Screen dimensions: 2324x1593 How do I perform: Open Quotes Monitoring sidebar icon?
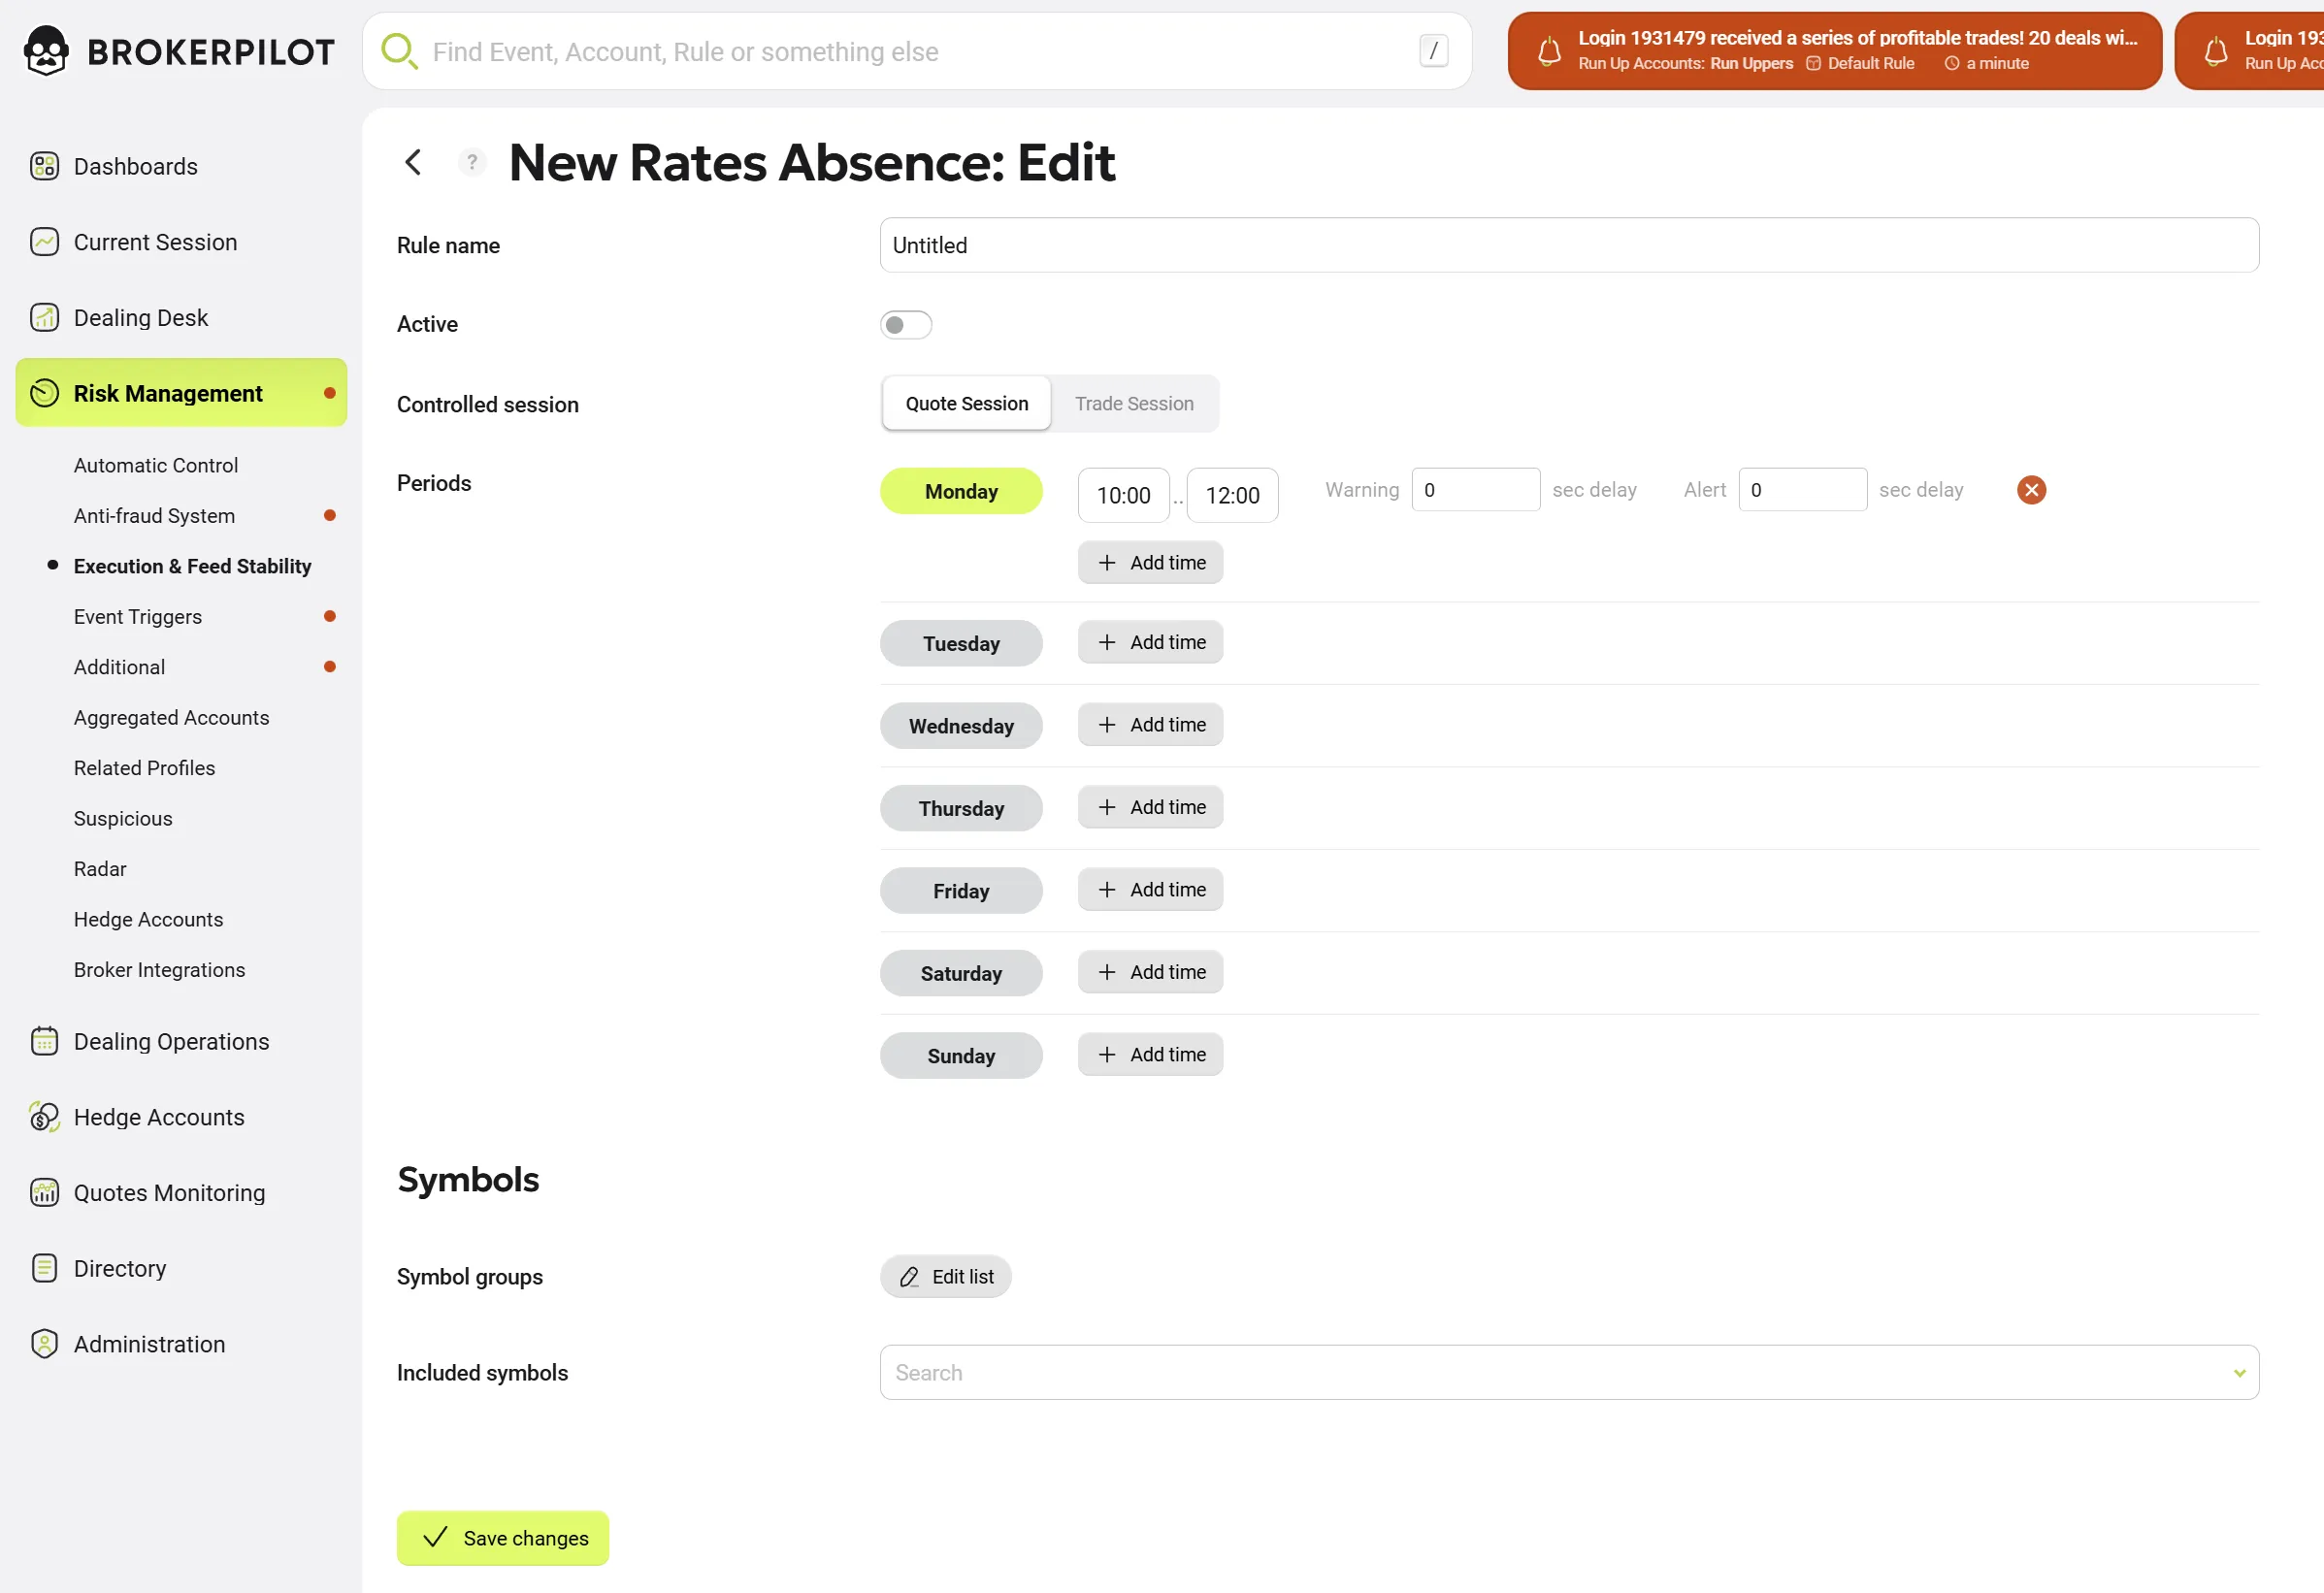(x=44, y=1192)
